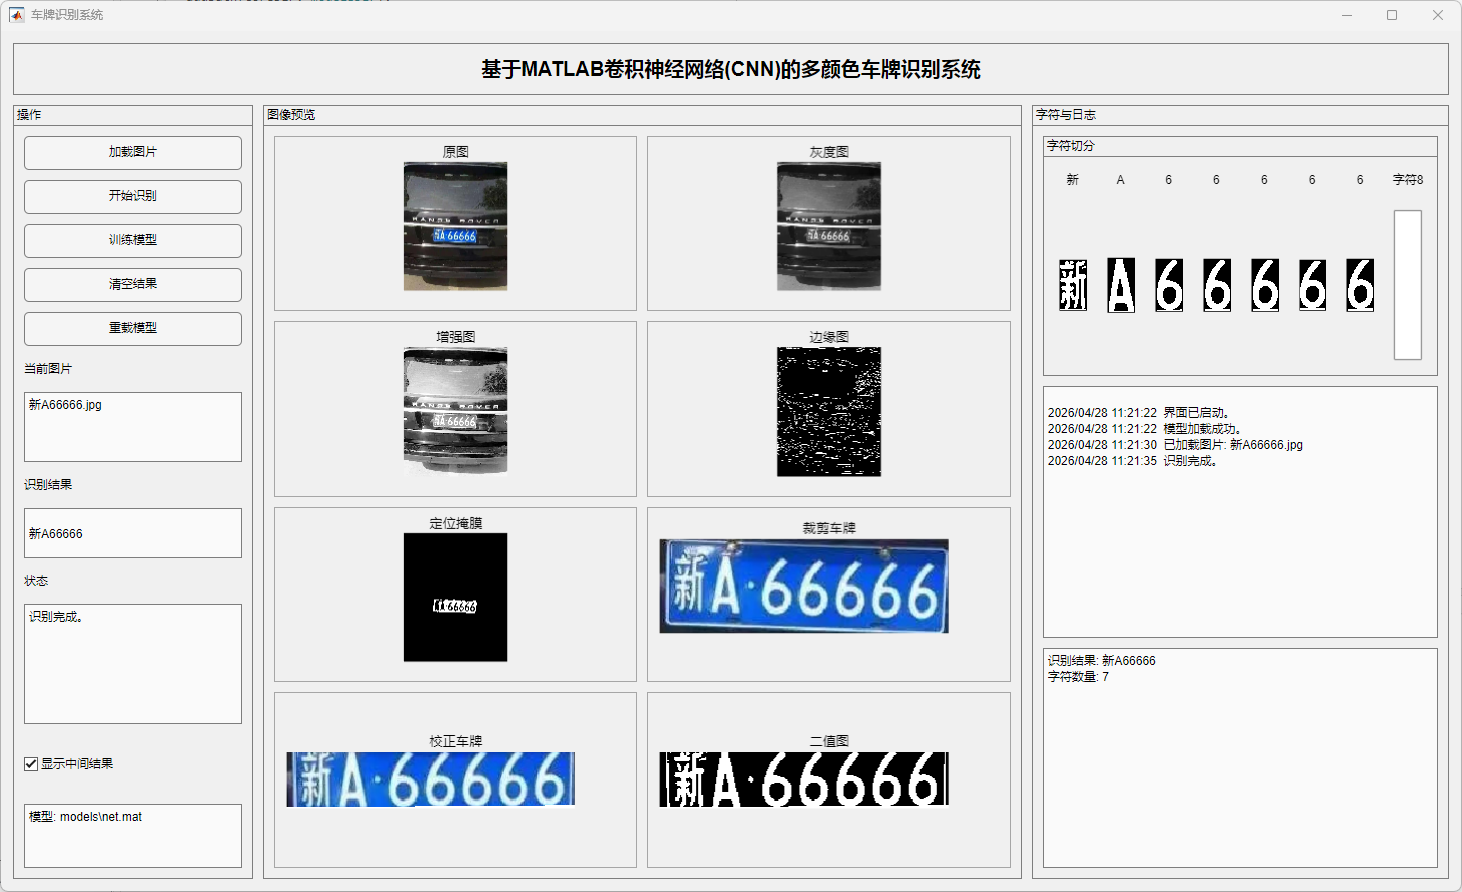Click the 加载图片 button
This screenshot has width=1462, height=892.
133,153
